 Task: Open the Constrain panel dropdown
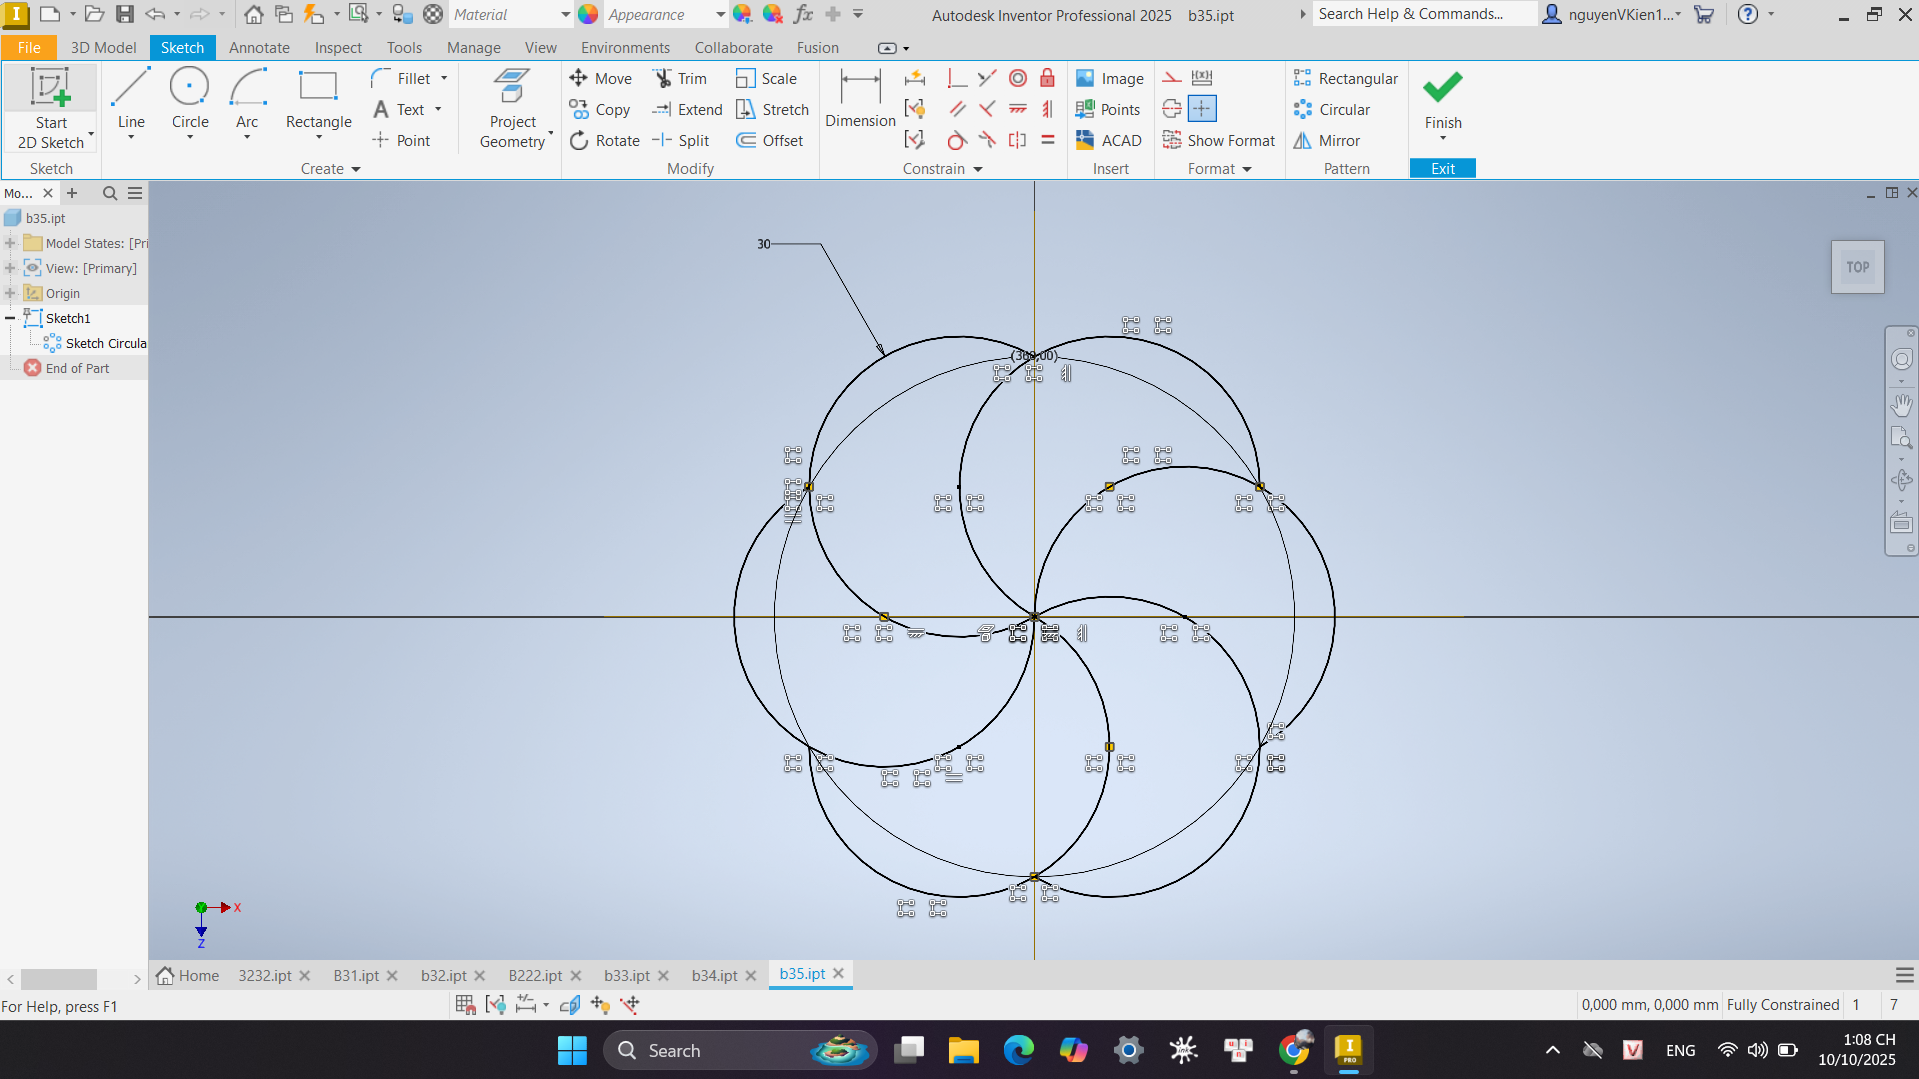977,169
